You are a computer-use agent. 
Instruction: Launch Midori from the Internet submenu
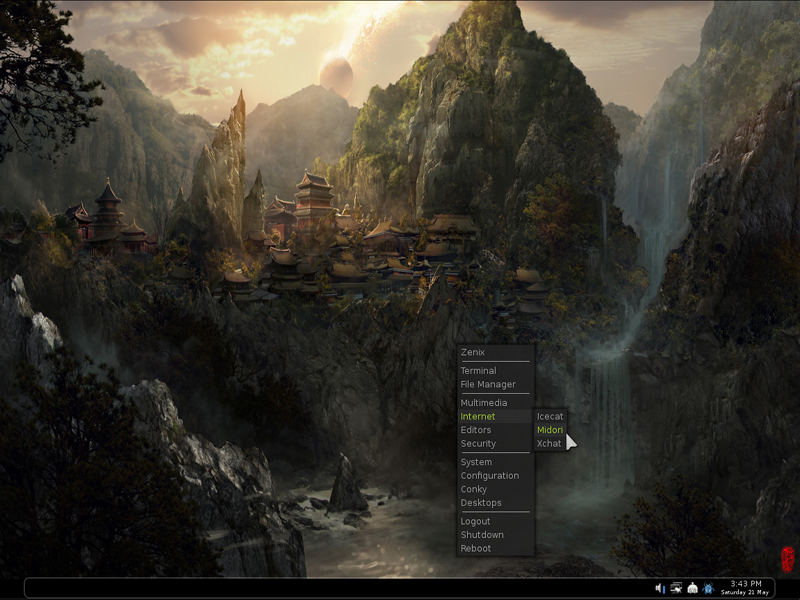[550, 430]
